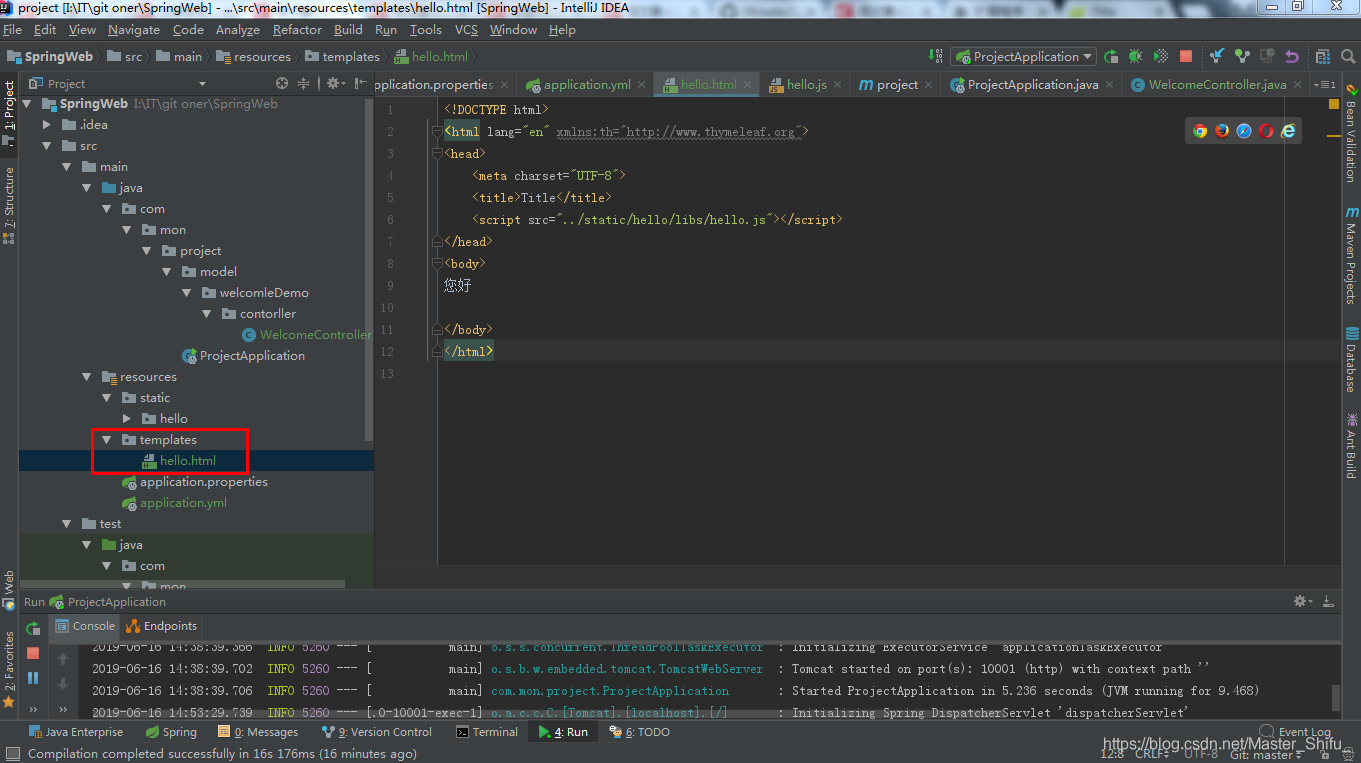Screen dimensions: 1361x763
Task: Toggle tool window bars at bottom-left corner
Action: (x=11, y=754)
